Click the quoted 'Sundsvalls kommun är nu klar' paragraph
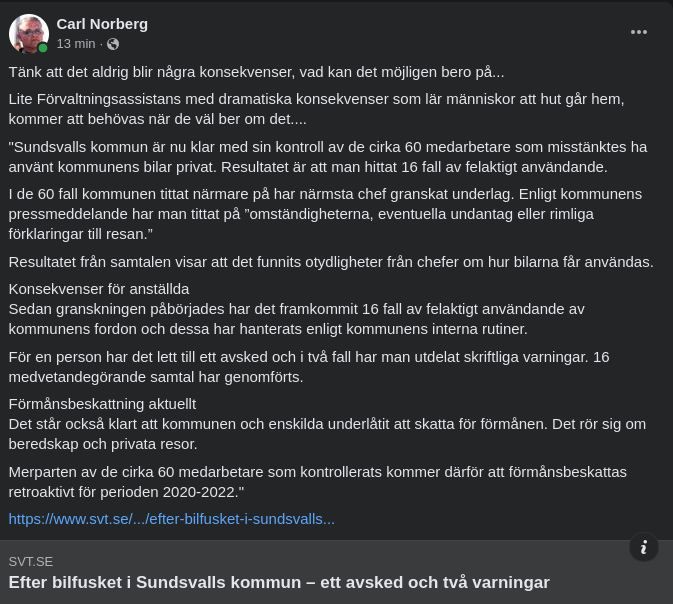The image size is (673, 604). 327,156
